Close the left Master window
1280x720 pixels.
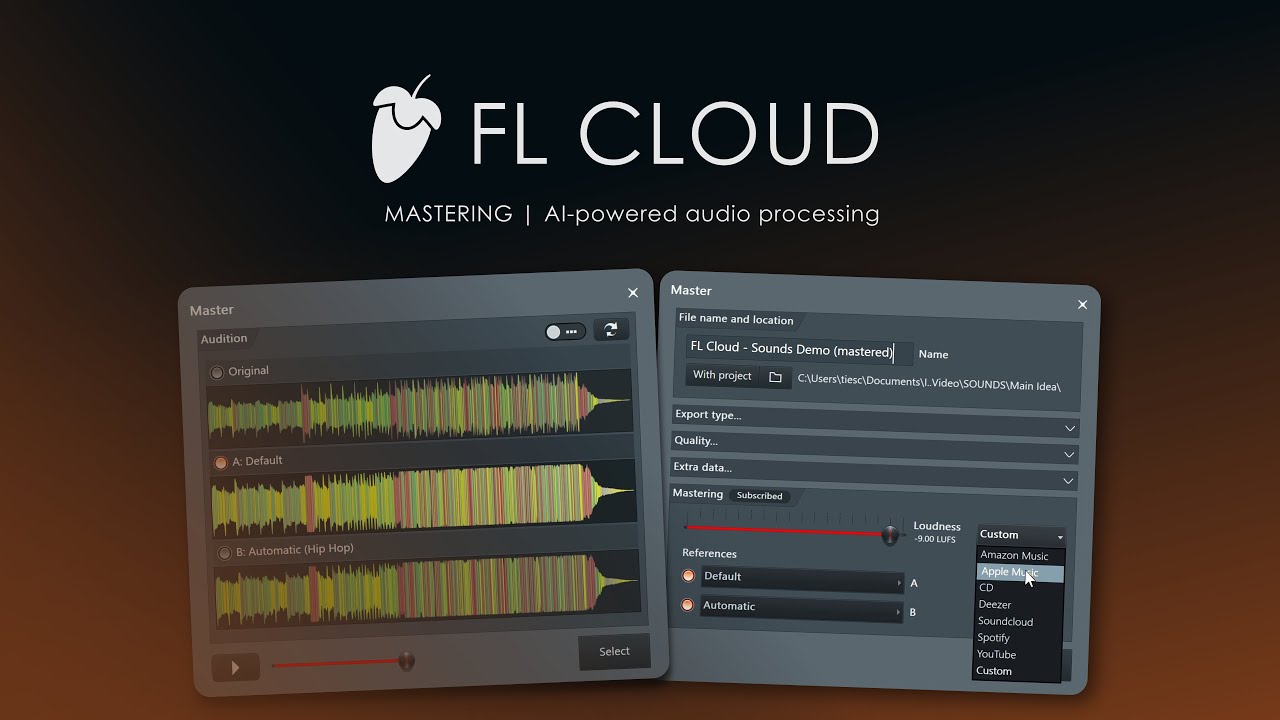coord(633,293)
